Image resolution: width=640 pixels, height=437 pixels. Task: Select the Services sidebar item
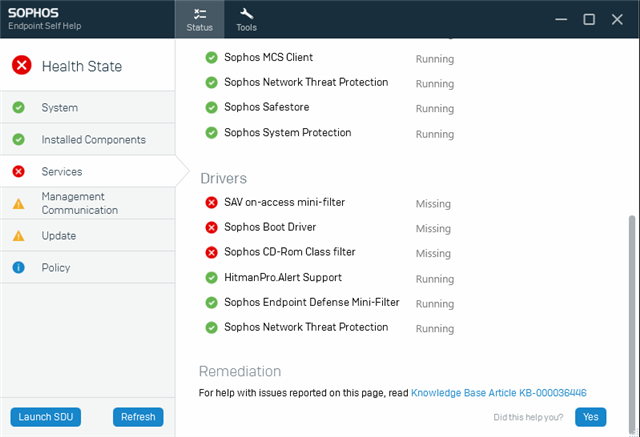pos(87,171)
